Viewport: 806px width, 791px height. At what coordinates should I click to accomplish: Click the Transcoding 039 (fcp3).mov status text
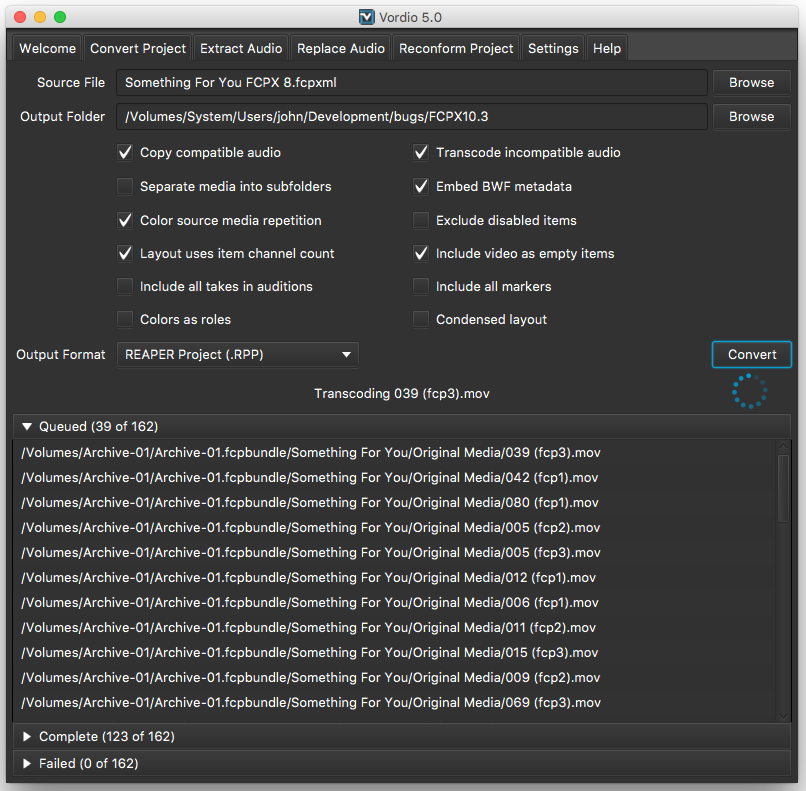click(402, 394)
